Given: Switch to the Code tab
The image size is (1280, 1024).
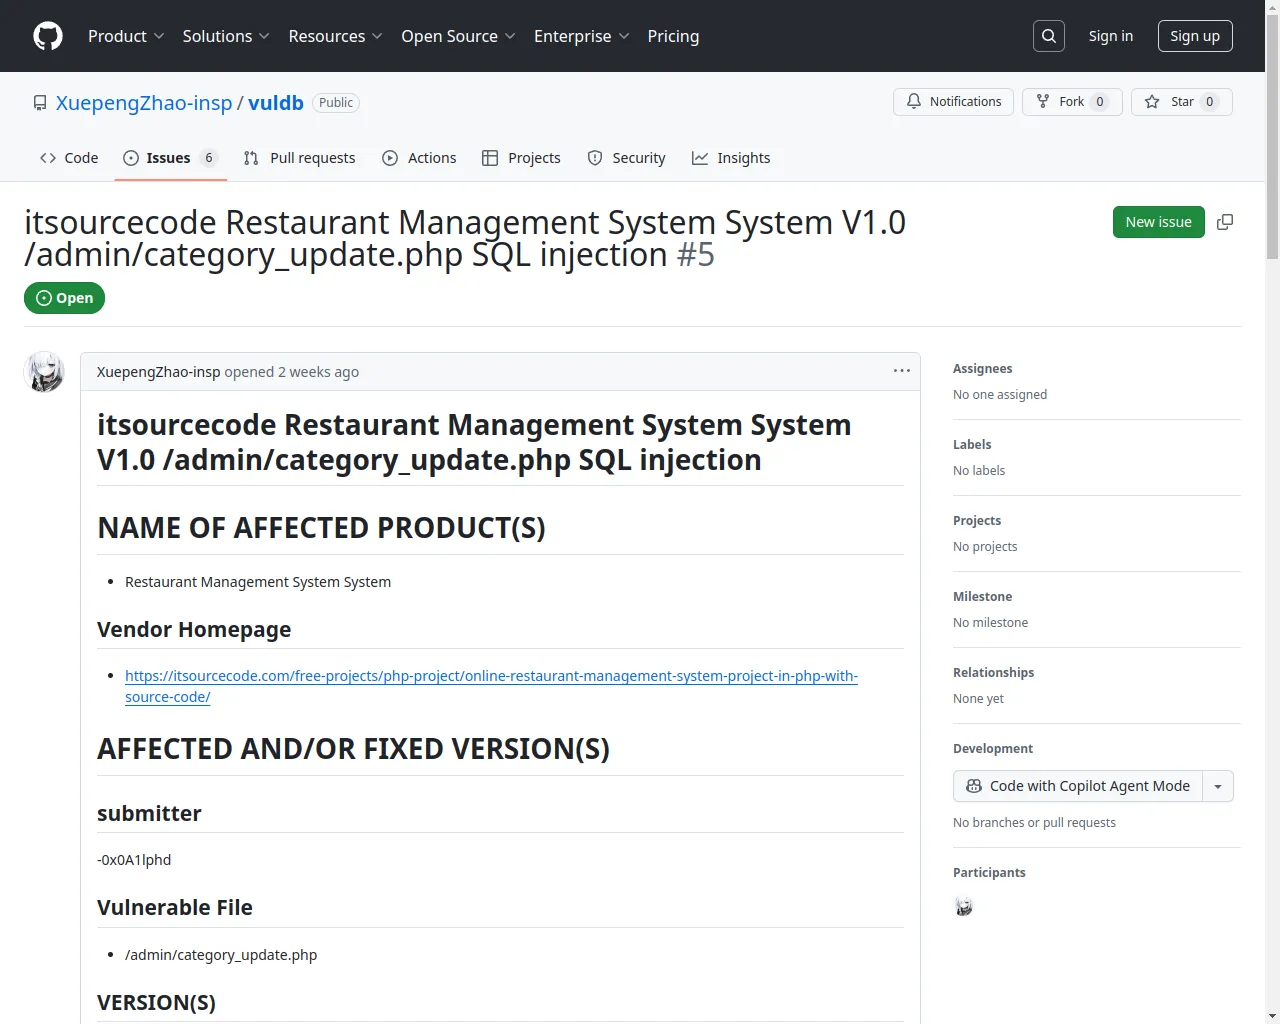Looking at the screenshot, I should 69,158.
